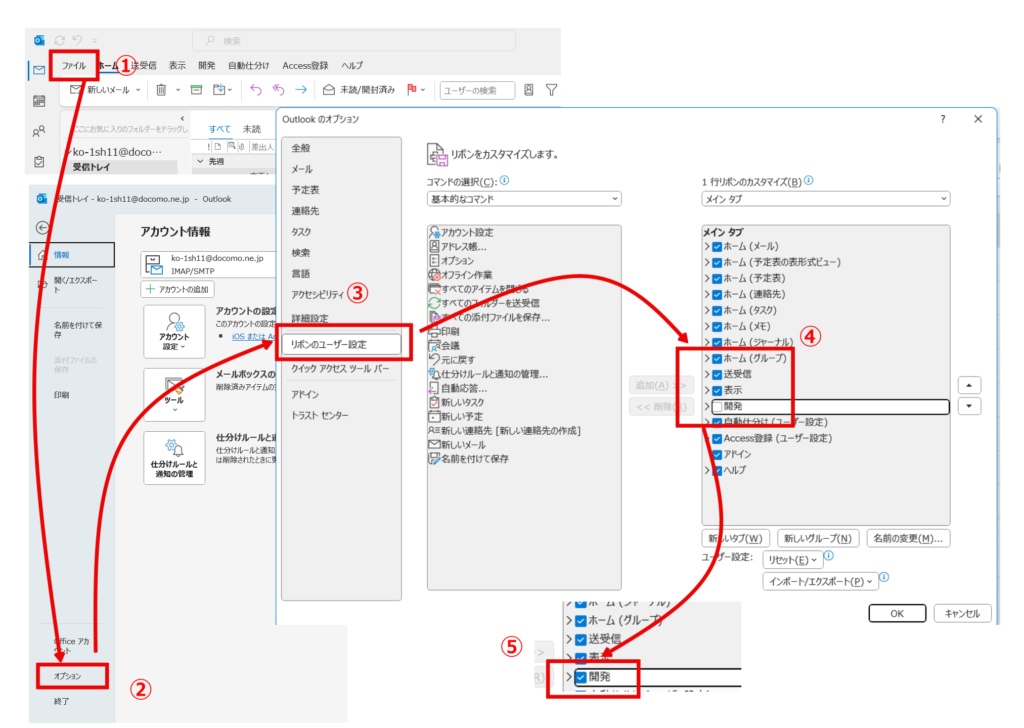Open the メイン タブ ribbon dropdown

pos(825,199)
